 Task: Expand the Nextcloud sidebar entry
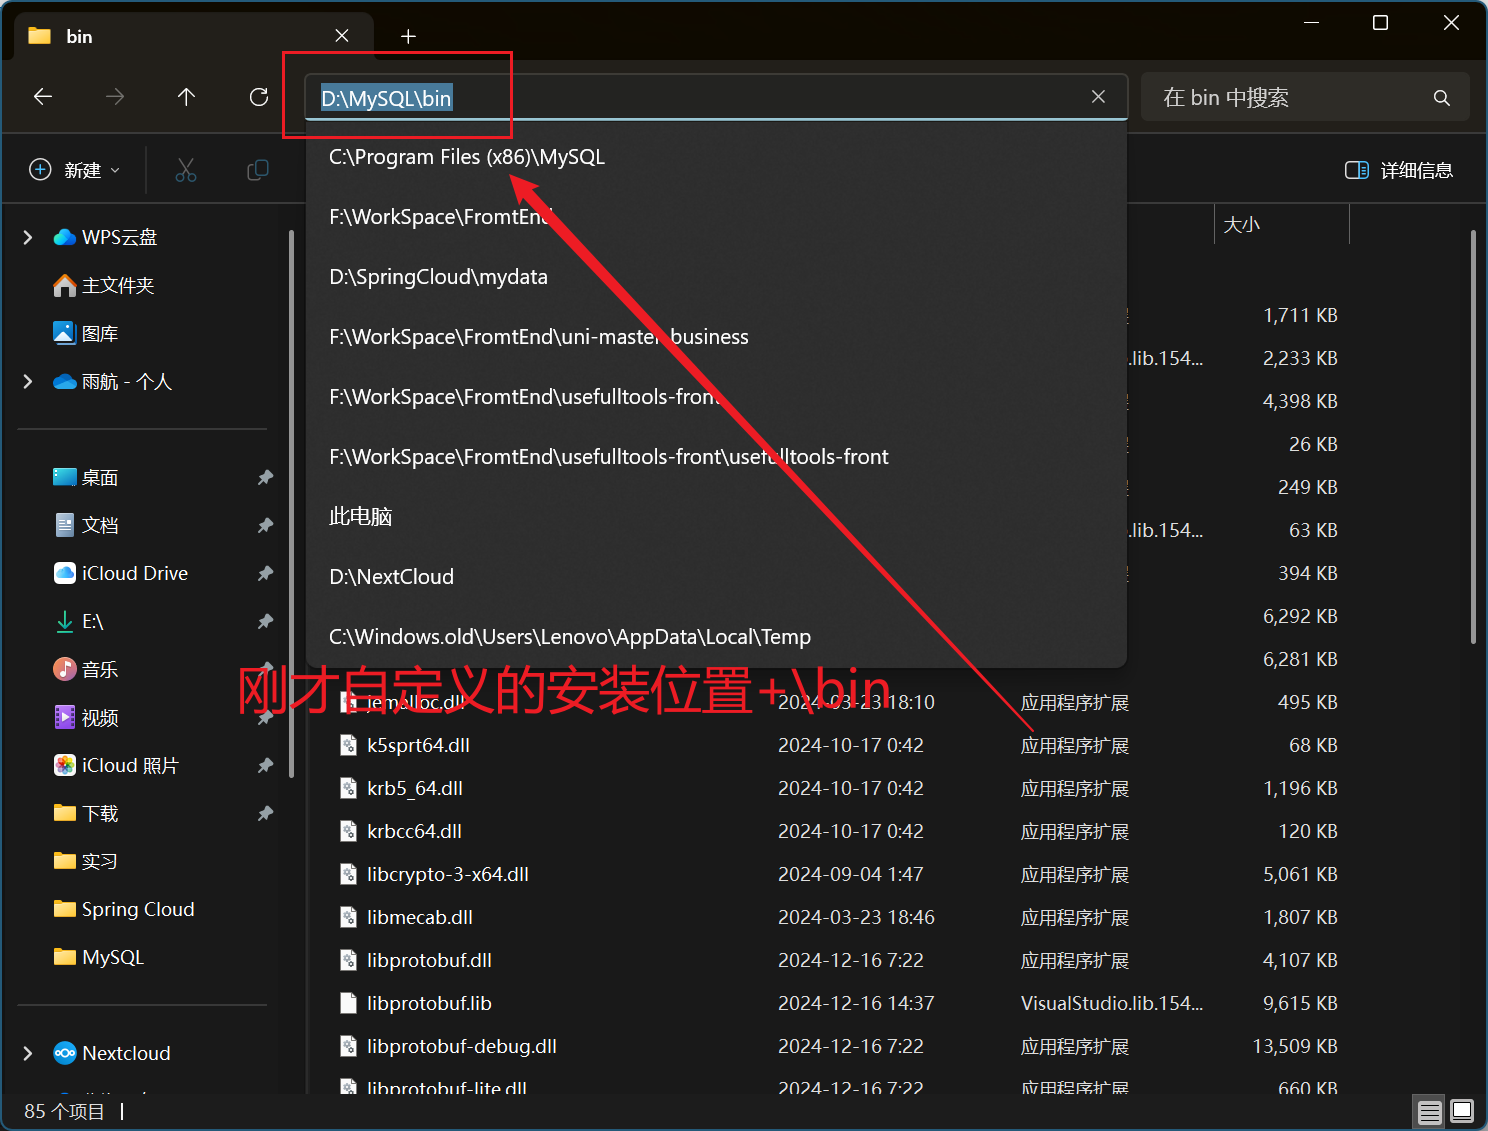(27, 1053)
